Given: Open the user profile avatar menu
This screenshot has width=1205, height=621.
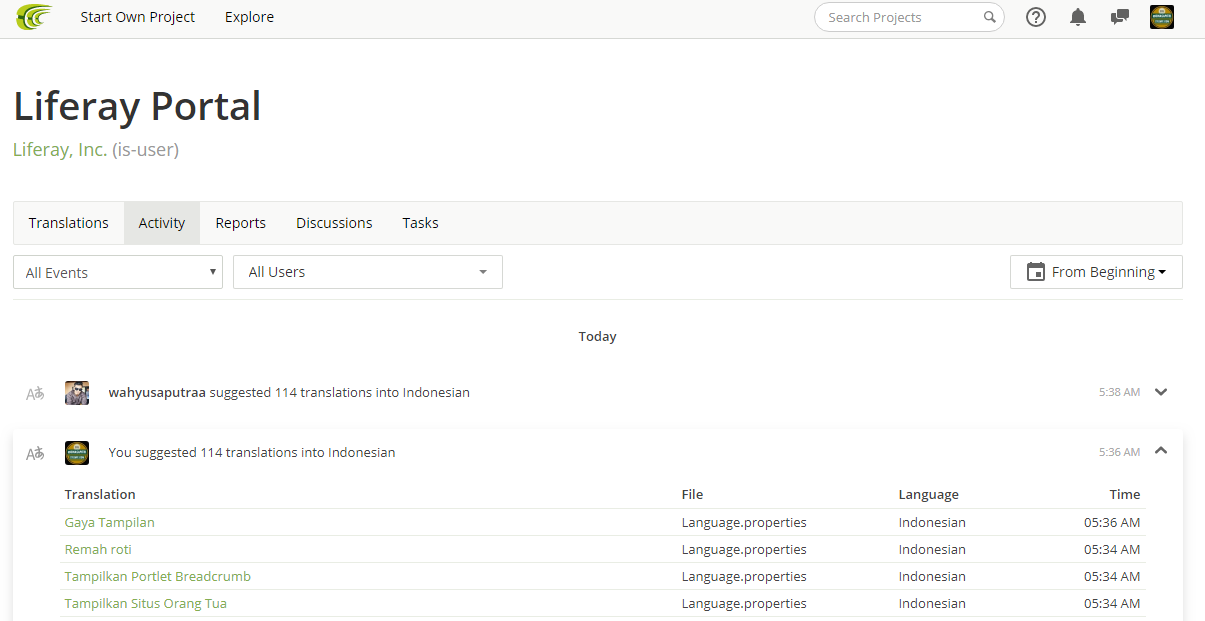Looking at the screenshot, I should tap(1162, 17).
